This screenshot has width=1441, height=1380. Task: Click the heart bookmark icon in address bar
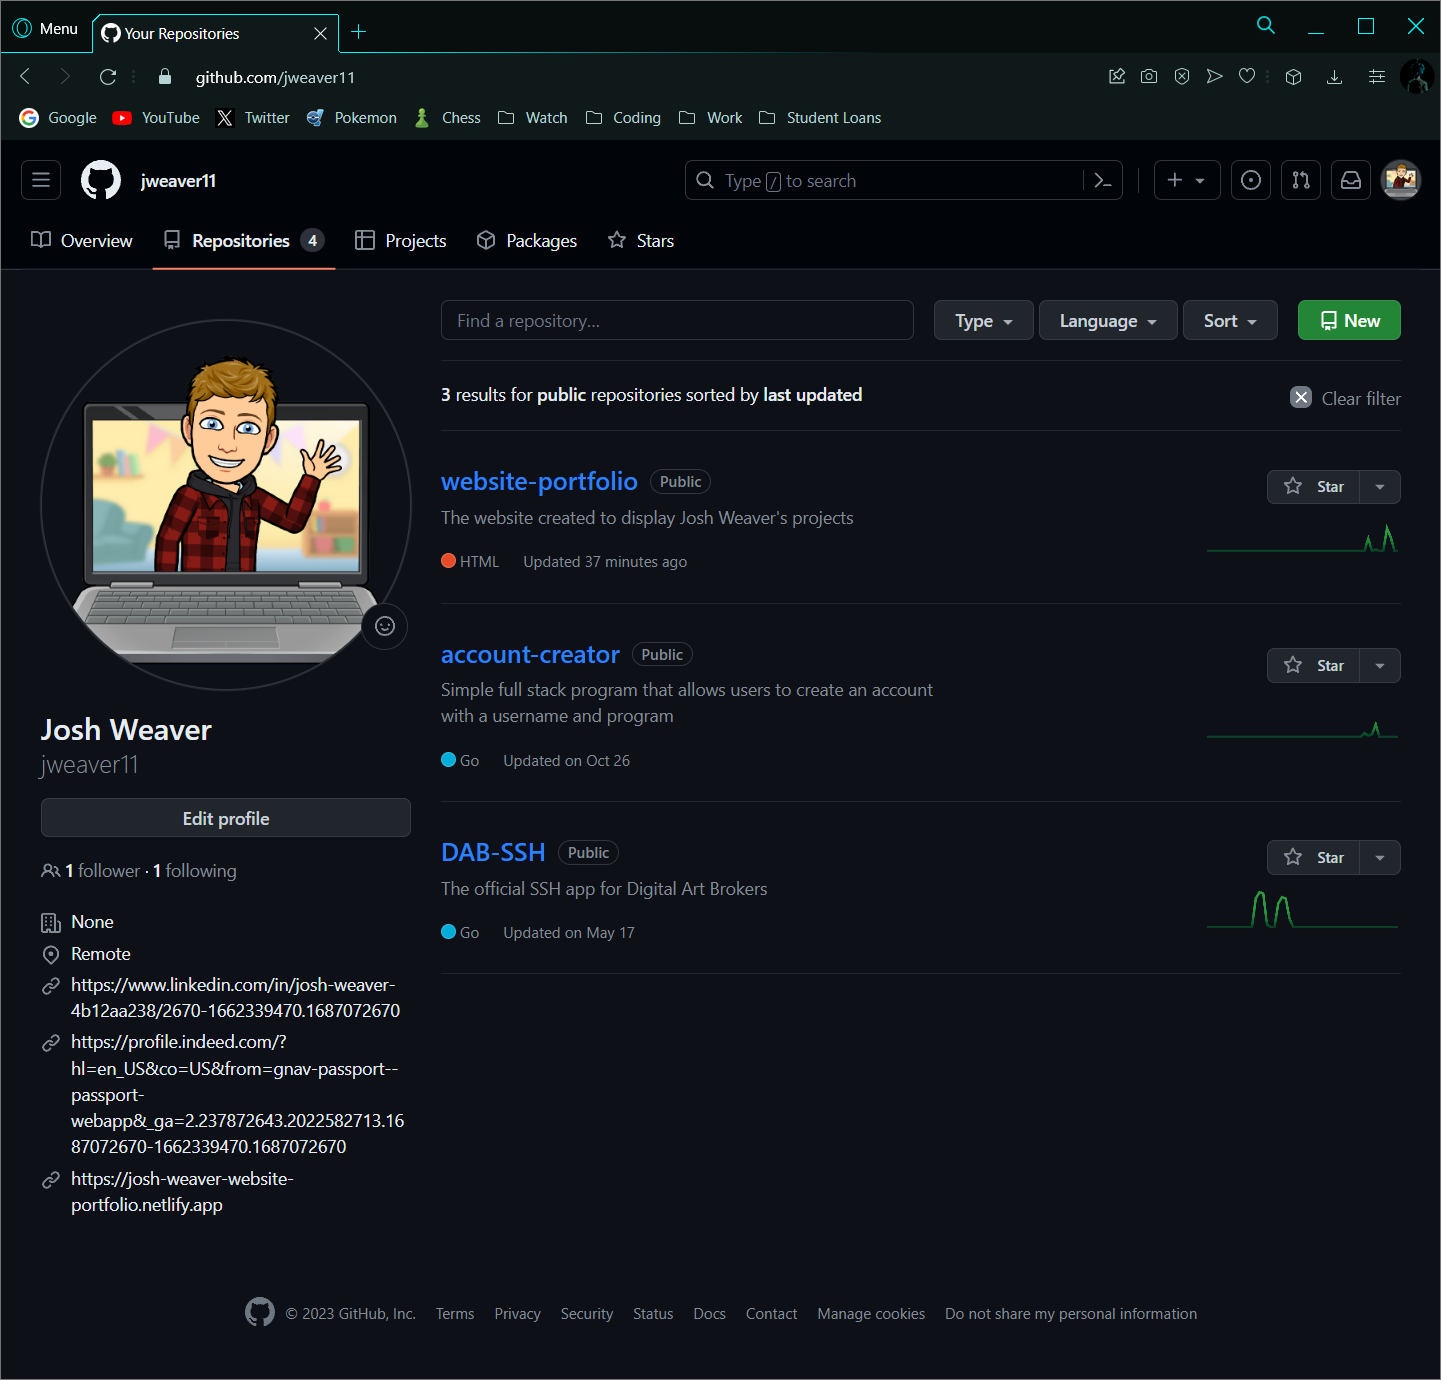coord(1247,77)
